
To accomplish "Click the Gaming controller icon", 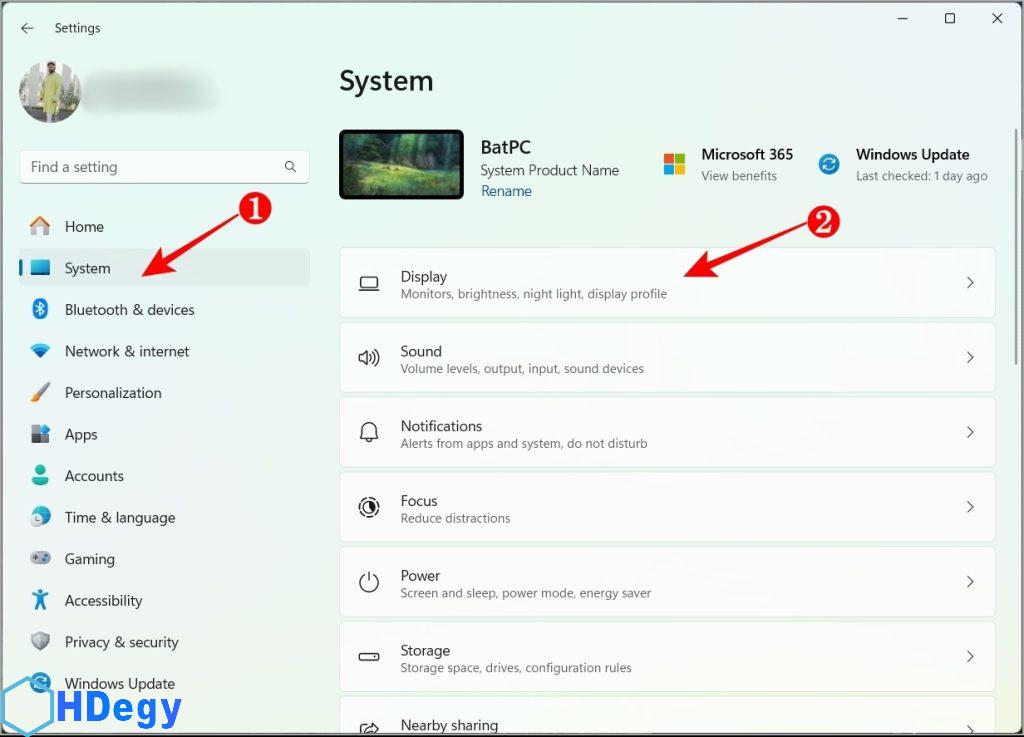I will [x=40, y=559].
